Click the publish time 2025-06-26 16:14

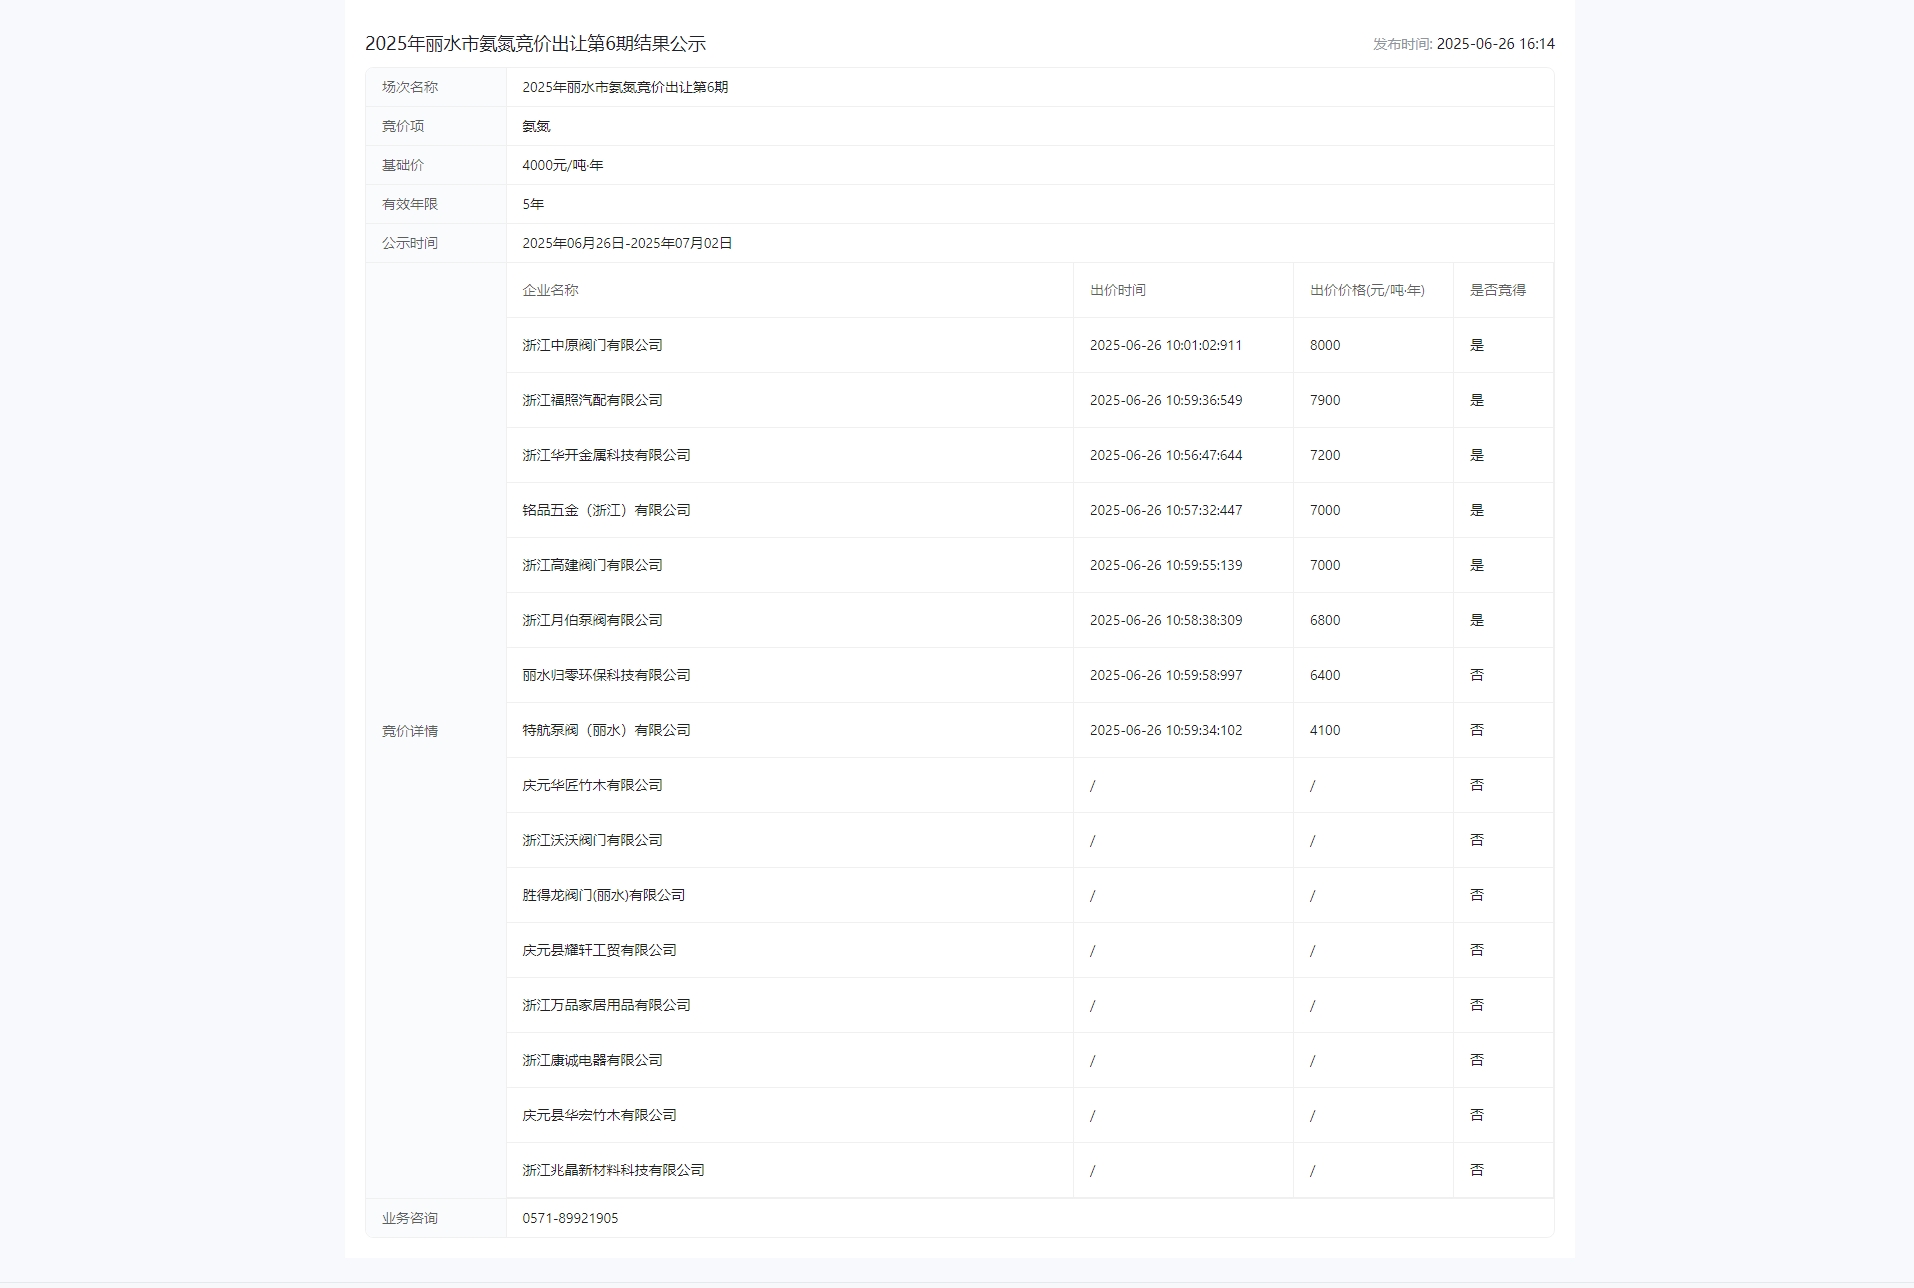[1495, 44]
